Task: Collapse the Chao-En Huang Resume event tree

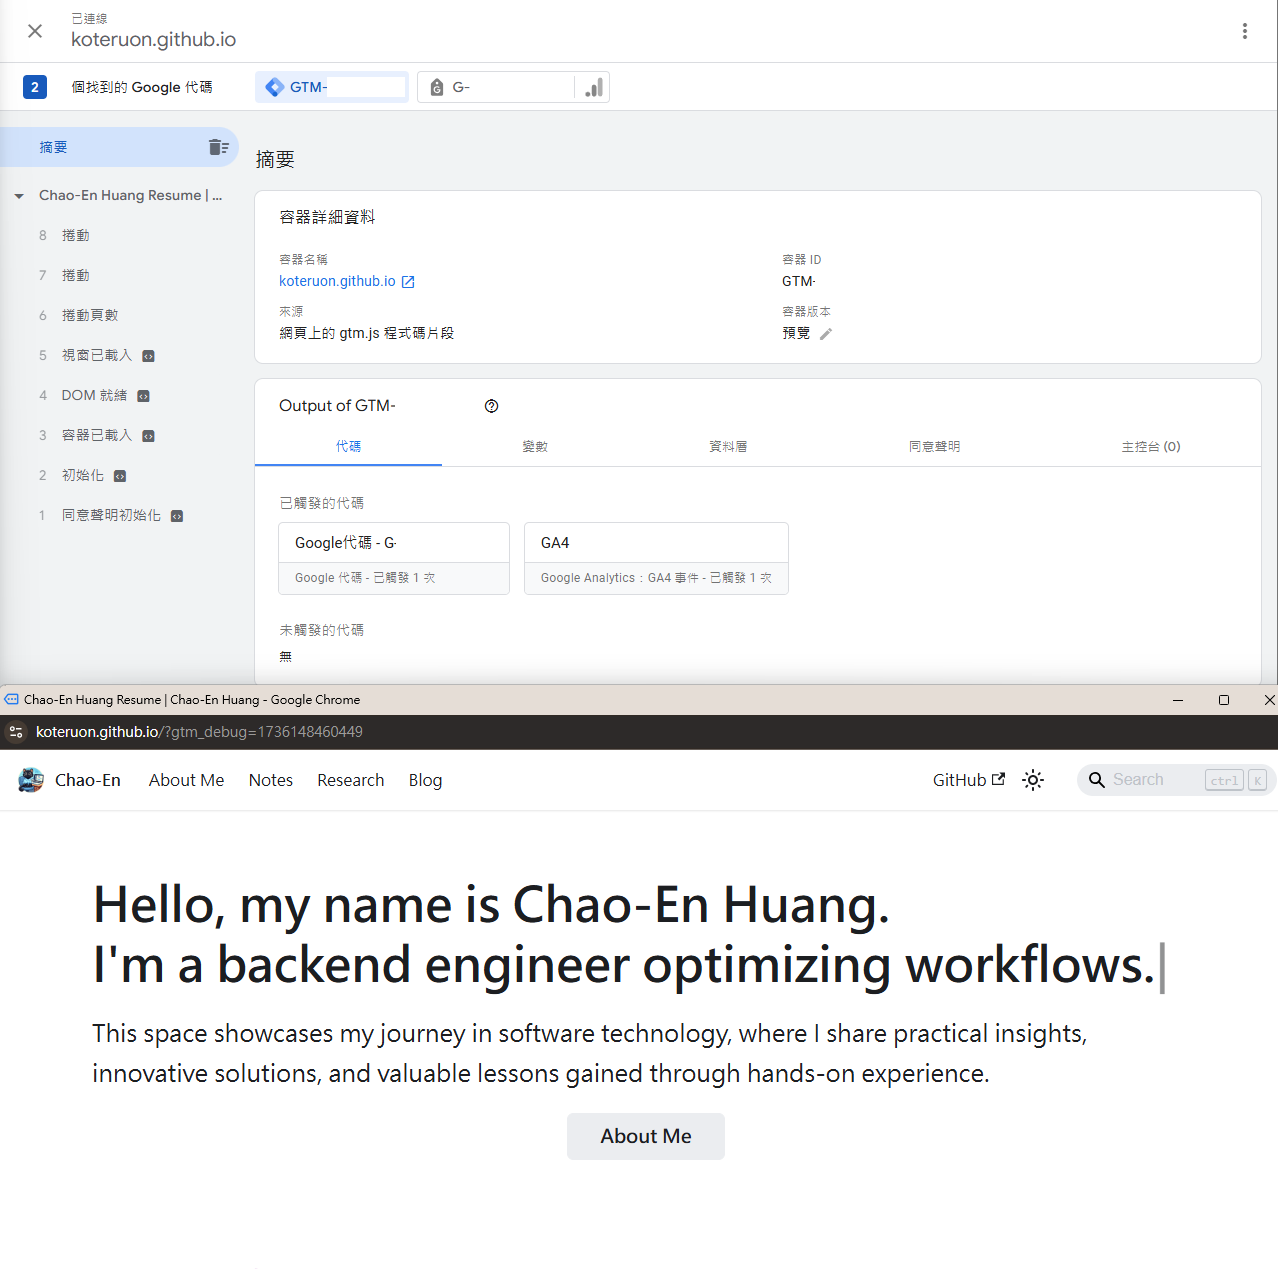Action: (19, 195)
